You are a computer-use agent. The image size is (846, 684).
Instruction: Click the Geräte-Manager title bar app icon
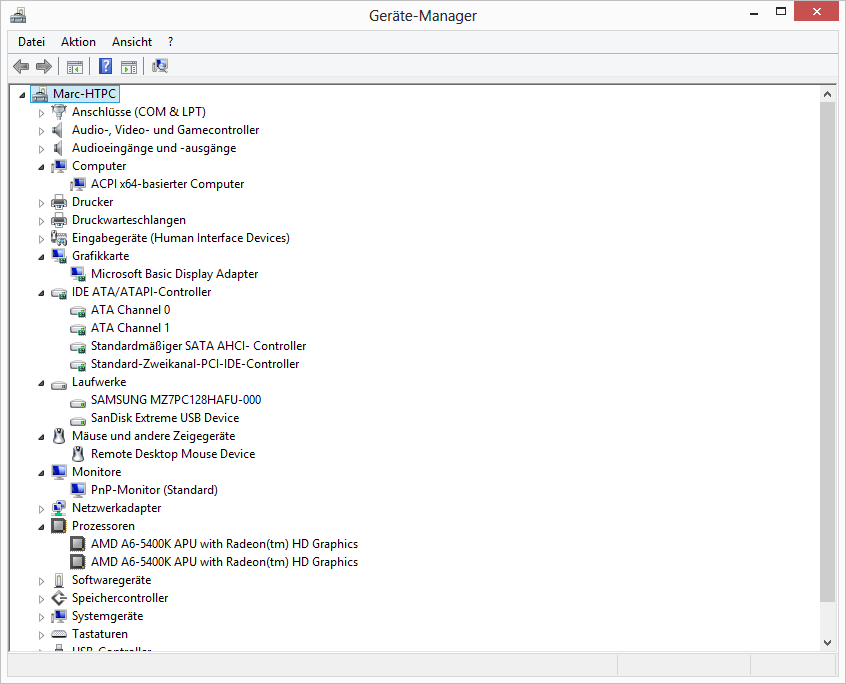click(18, 15)
